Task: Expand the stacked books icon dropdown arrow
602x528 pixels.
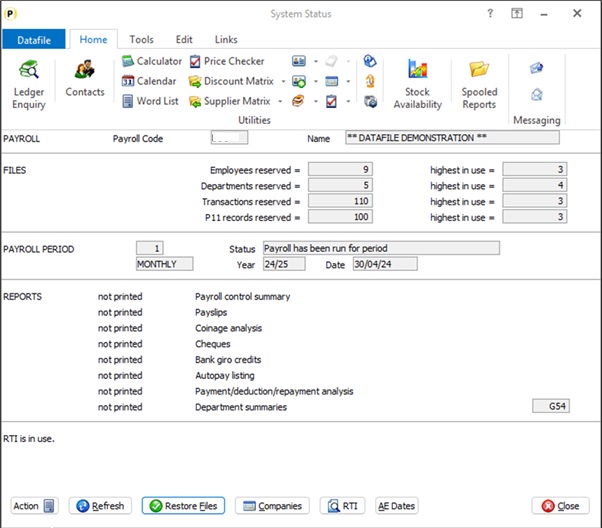Action: (x=316, y=101)
